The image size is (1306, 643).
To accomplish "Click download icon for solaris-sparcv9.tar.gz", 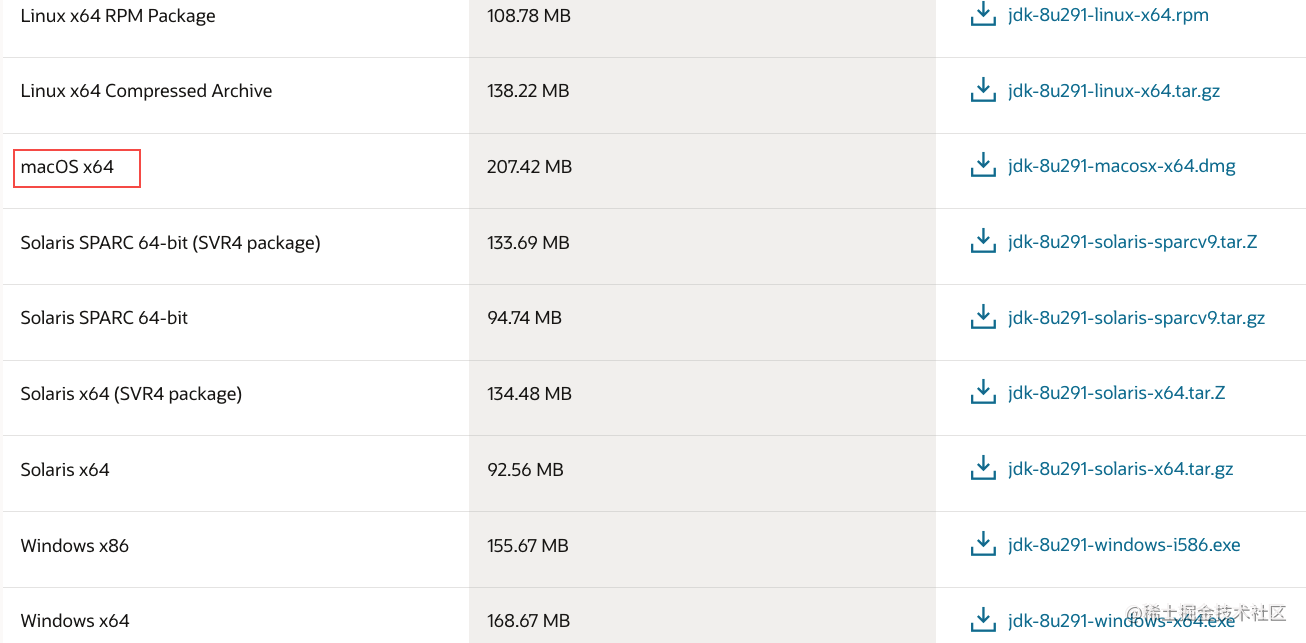I will pos(984,317).
